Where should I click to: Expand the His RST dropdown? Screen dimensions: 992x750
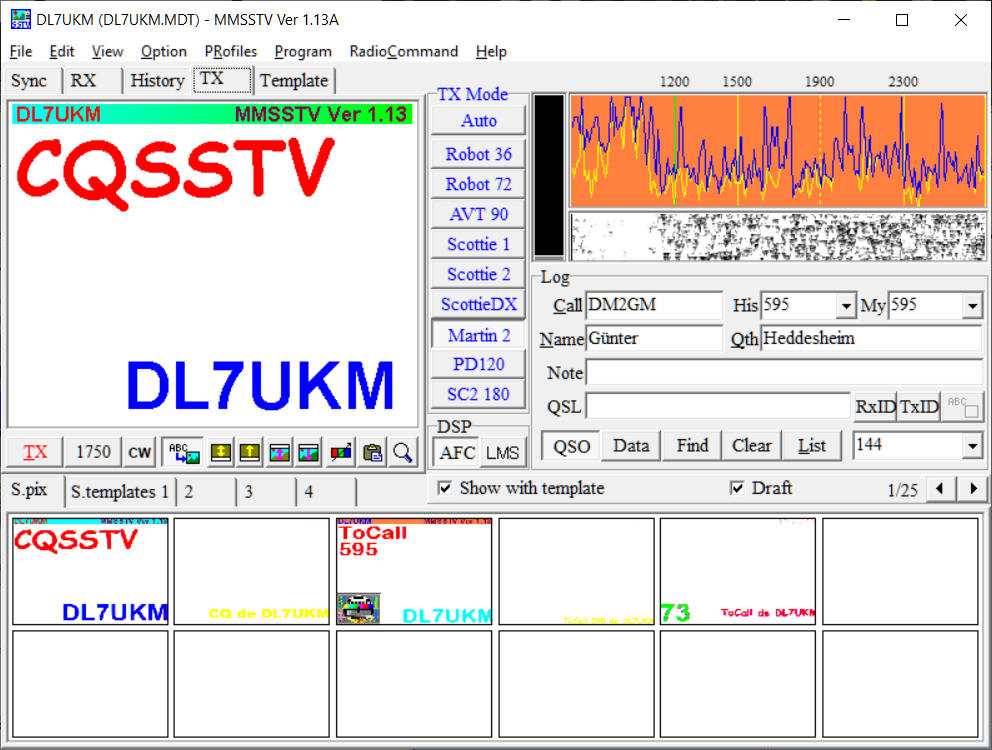tap(847, 306)
